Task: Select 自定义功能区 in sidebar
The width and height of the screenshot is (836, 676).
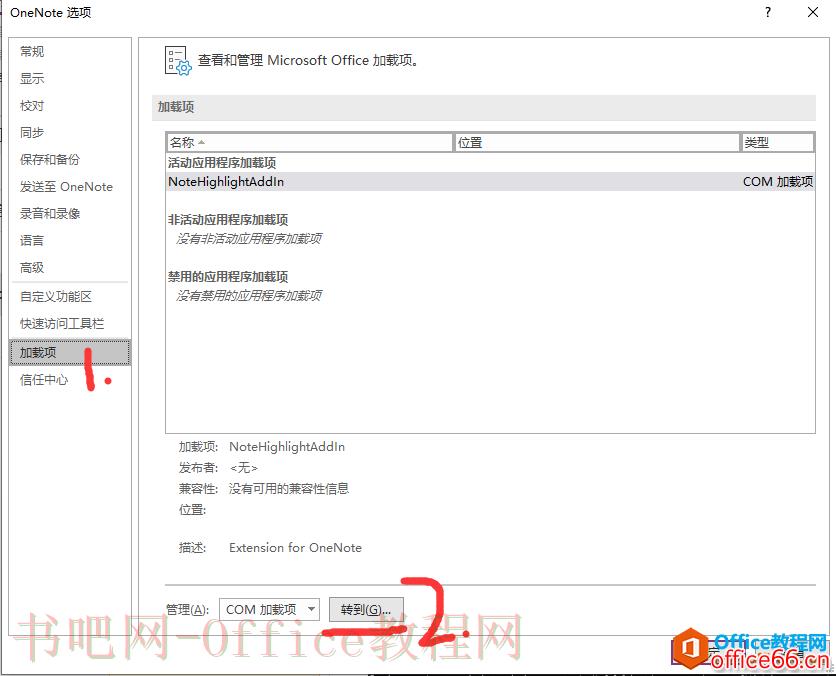Action: tap(55, 296)
